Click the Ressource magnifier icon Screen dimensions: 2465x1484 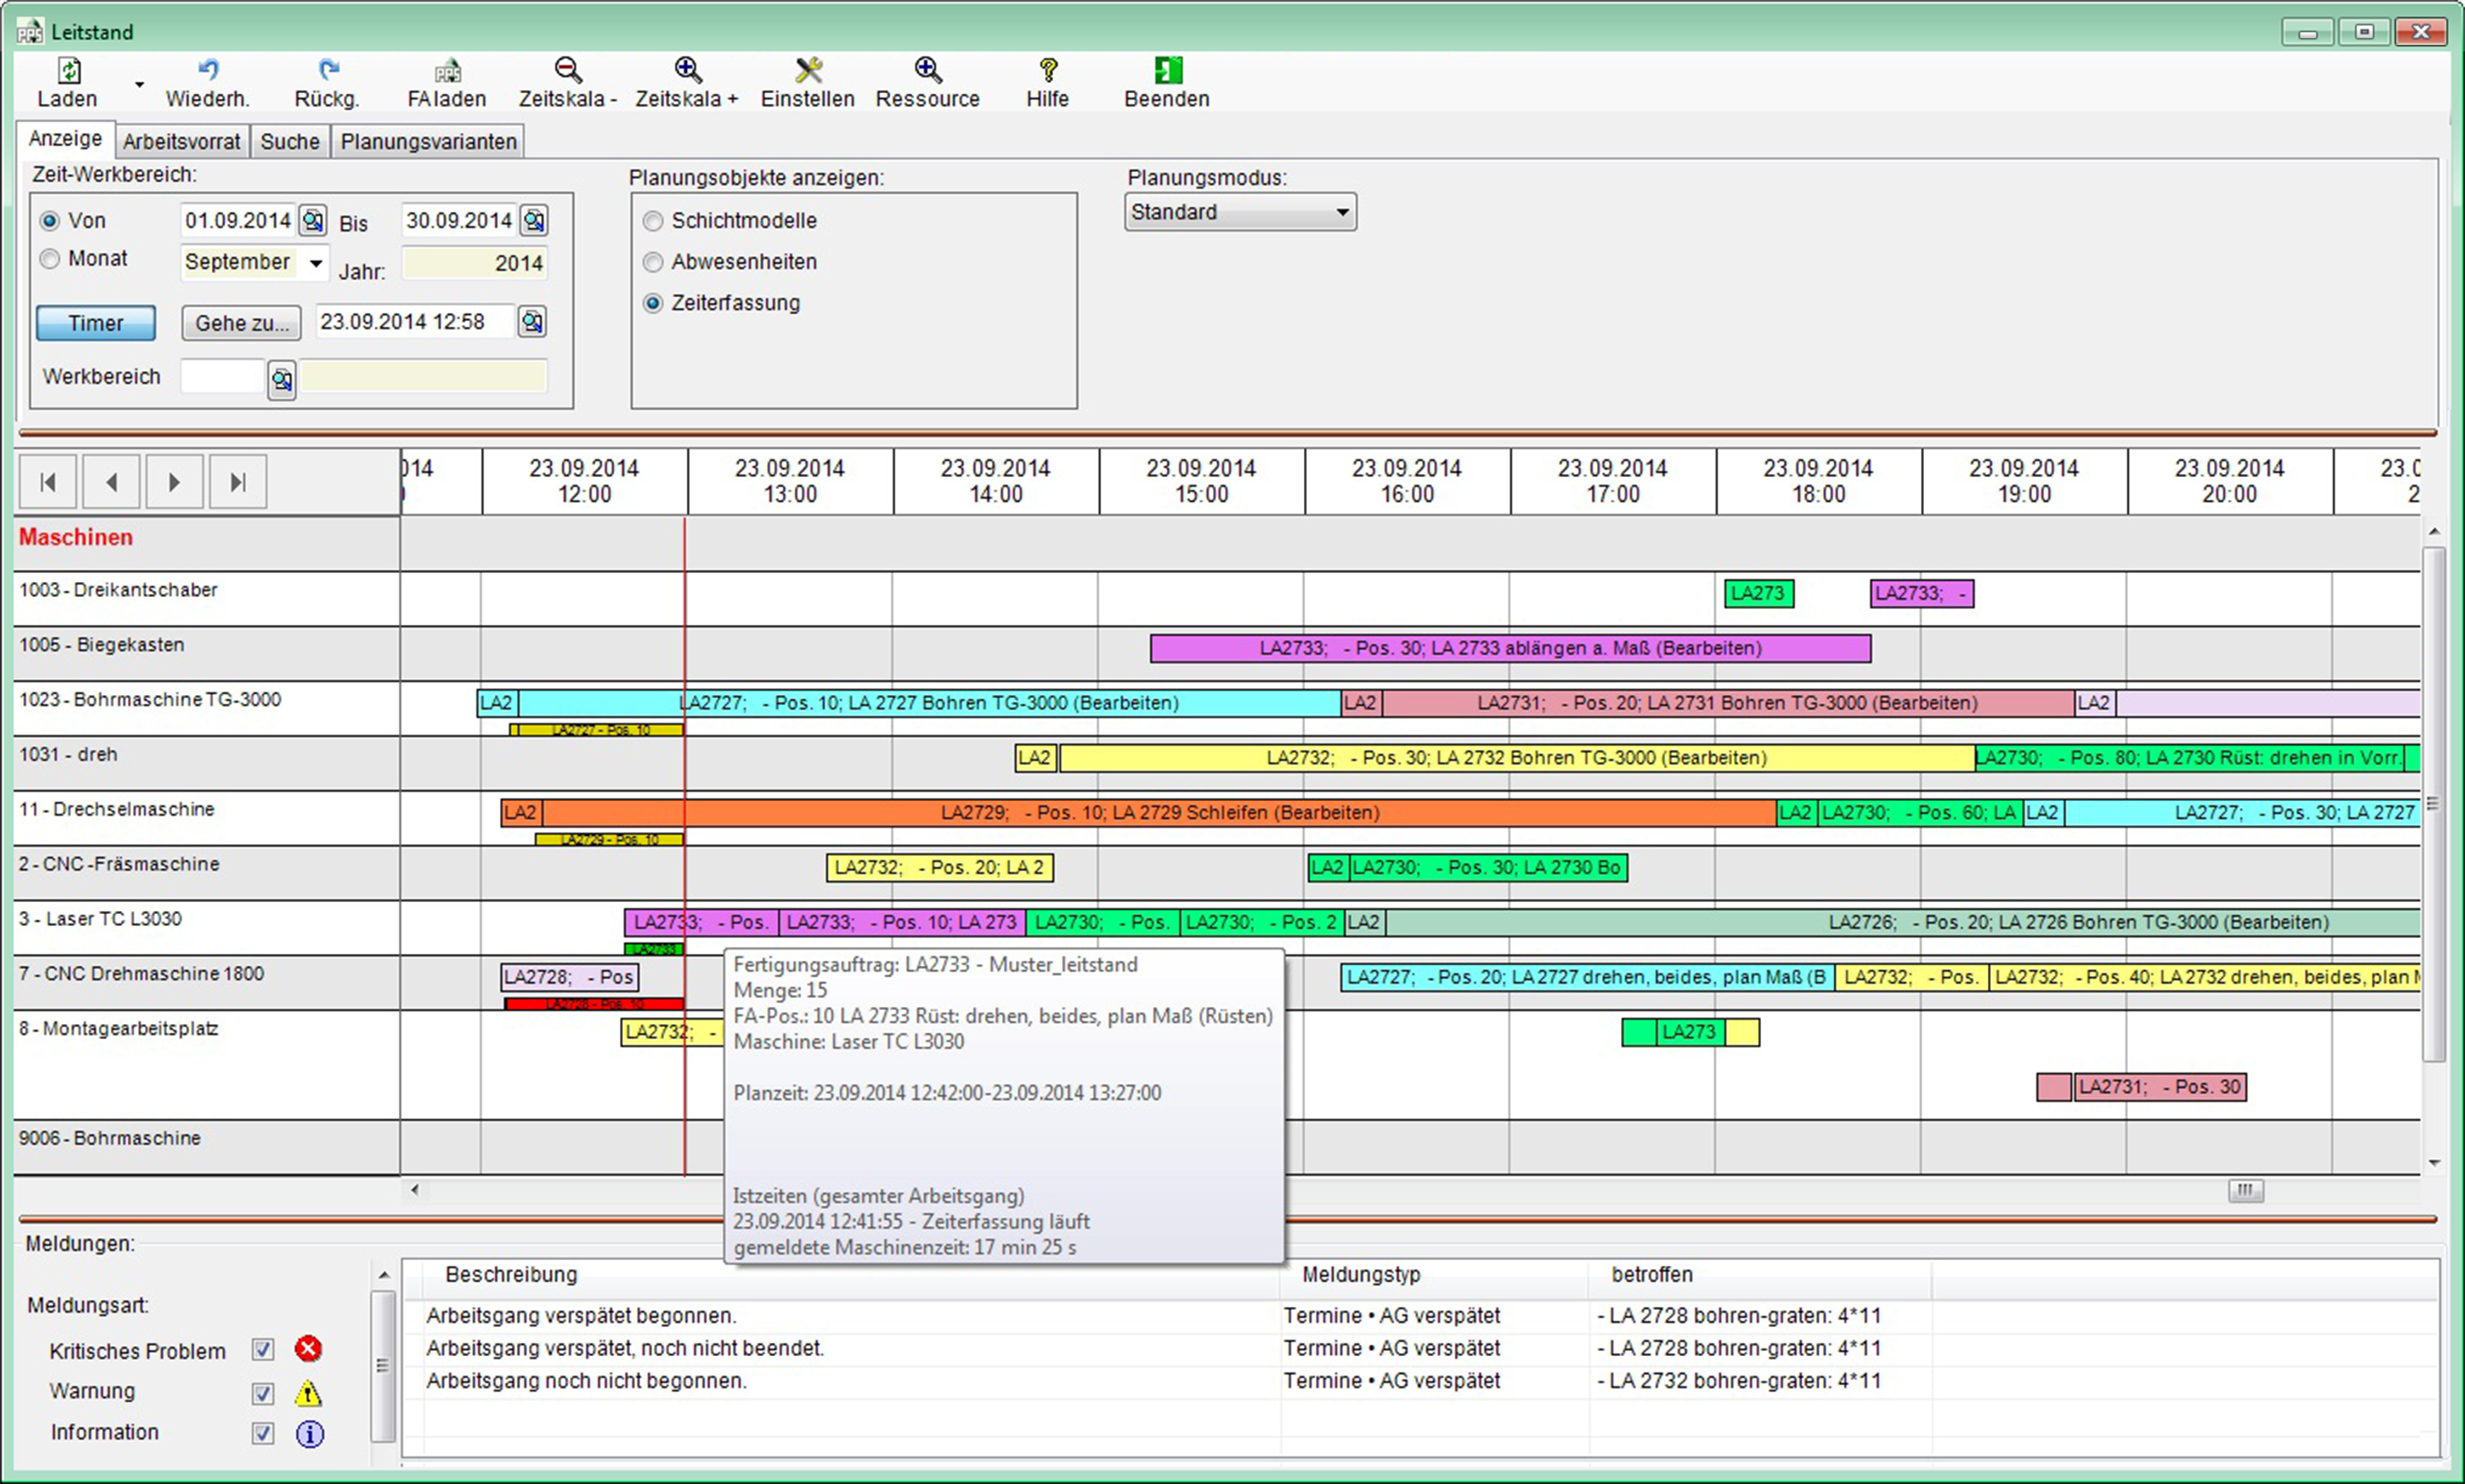pos(928,70)
